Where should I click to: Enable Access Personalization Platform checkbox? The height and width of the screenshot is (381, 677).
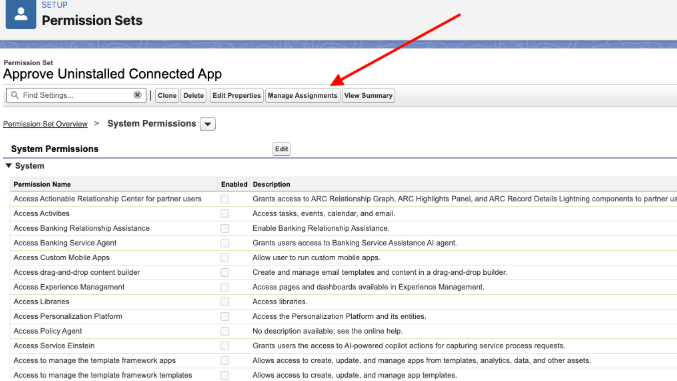[x=225, y=316]
